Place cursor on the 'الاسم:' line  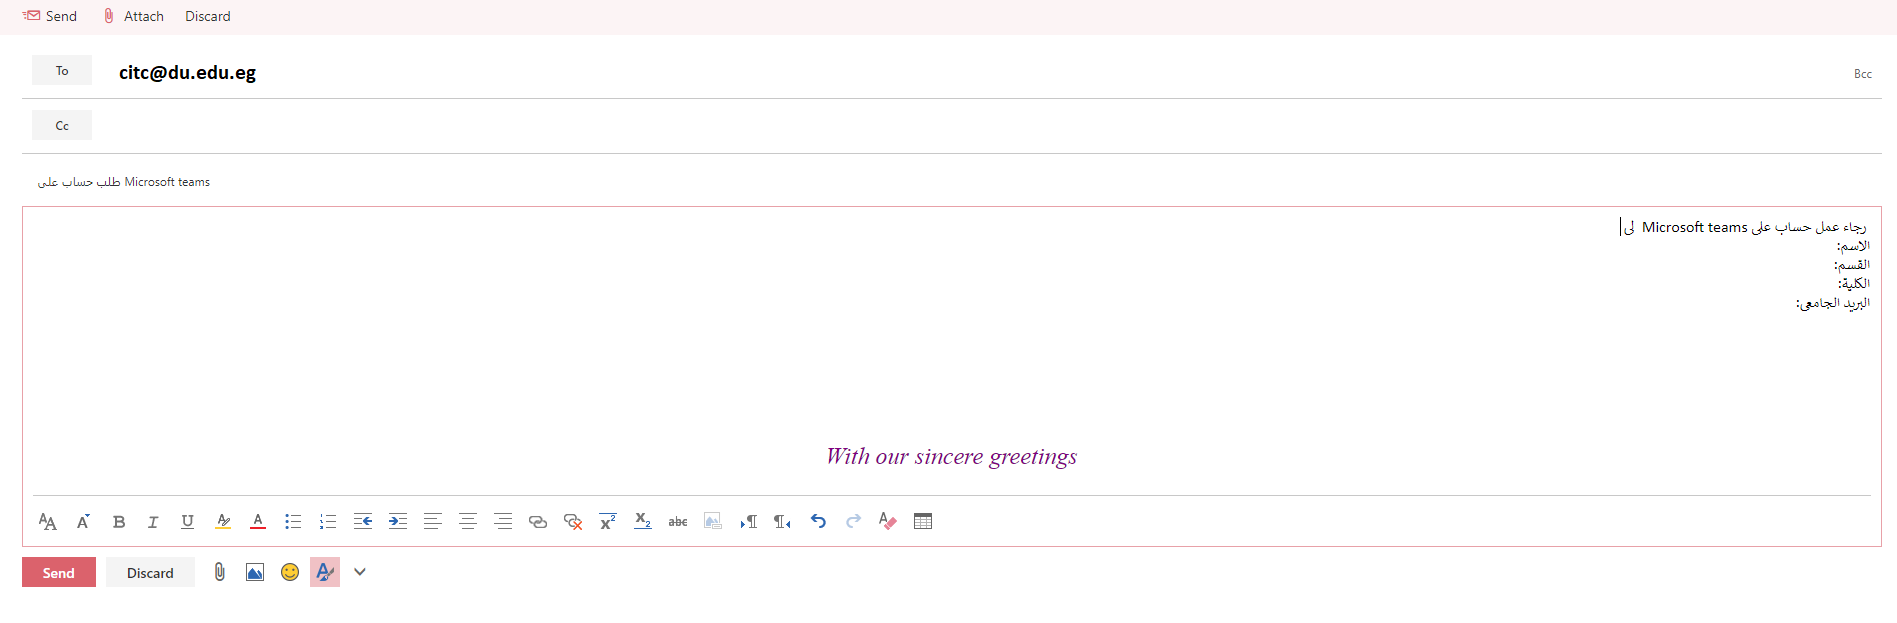point(1853,246)
